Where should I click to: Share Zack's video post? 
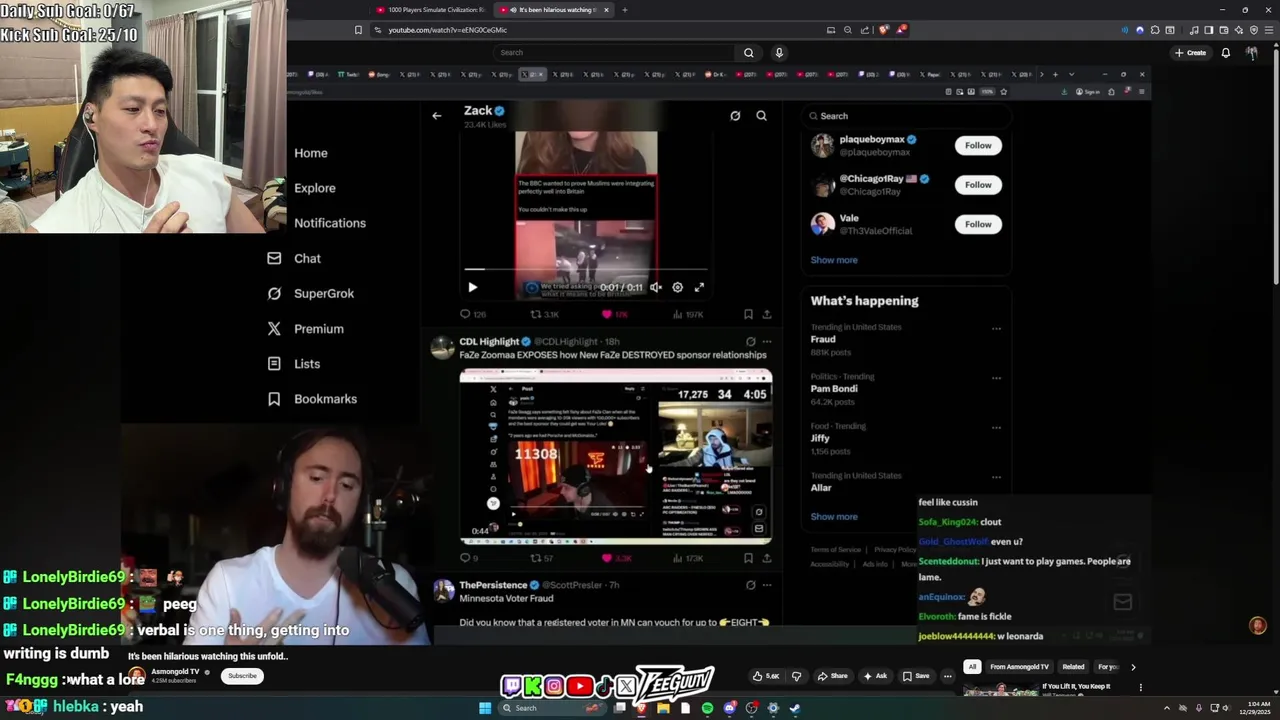click(x=767, y=314)
